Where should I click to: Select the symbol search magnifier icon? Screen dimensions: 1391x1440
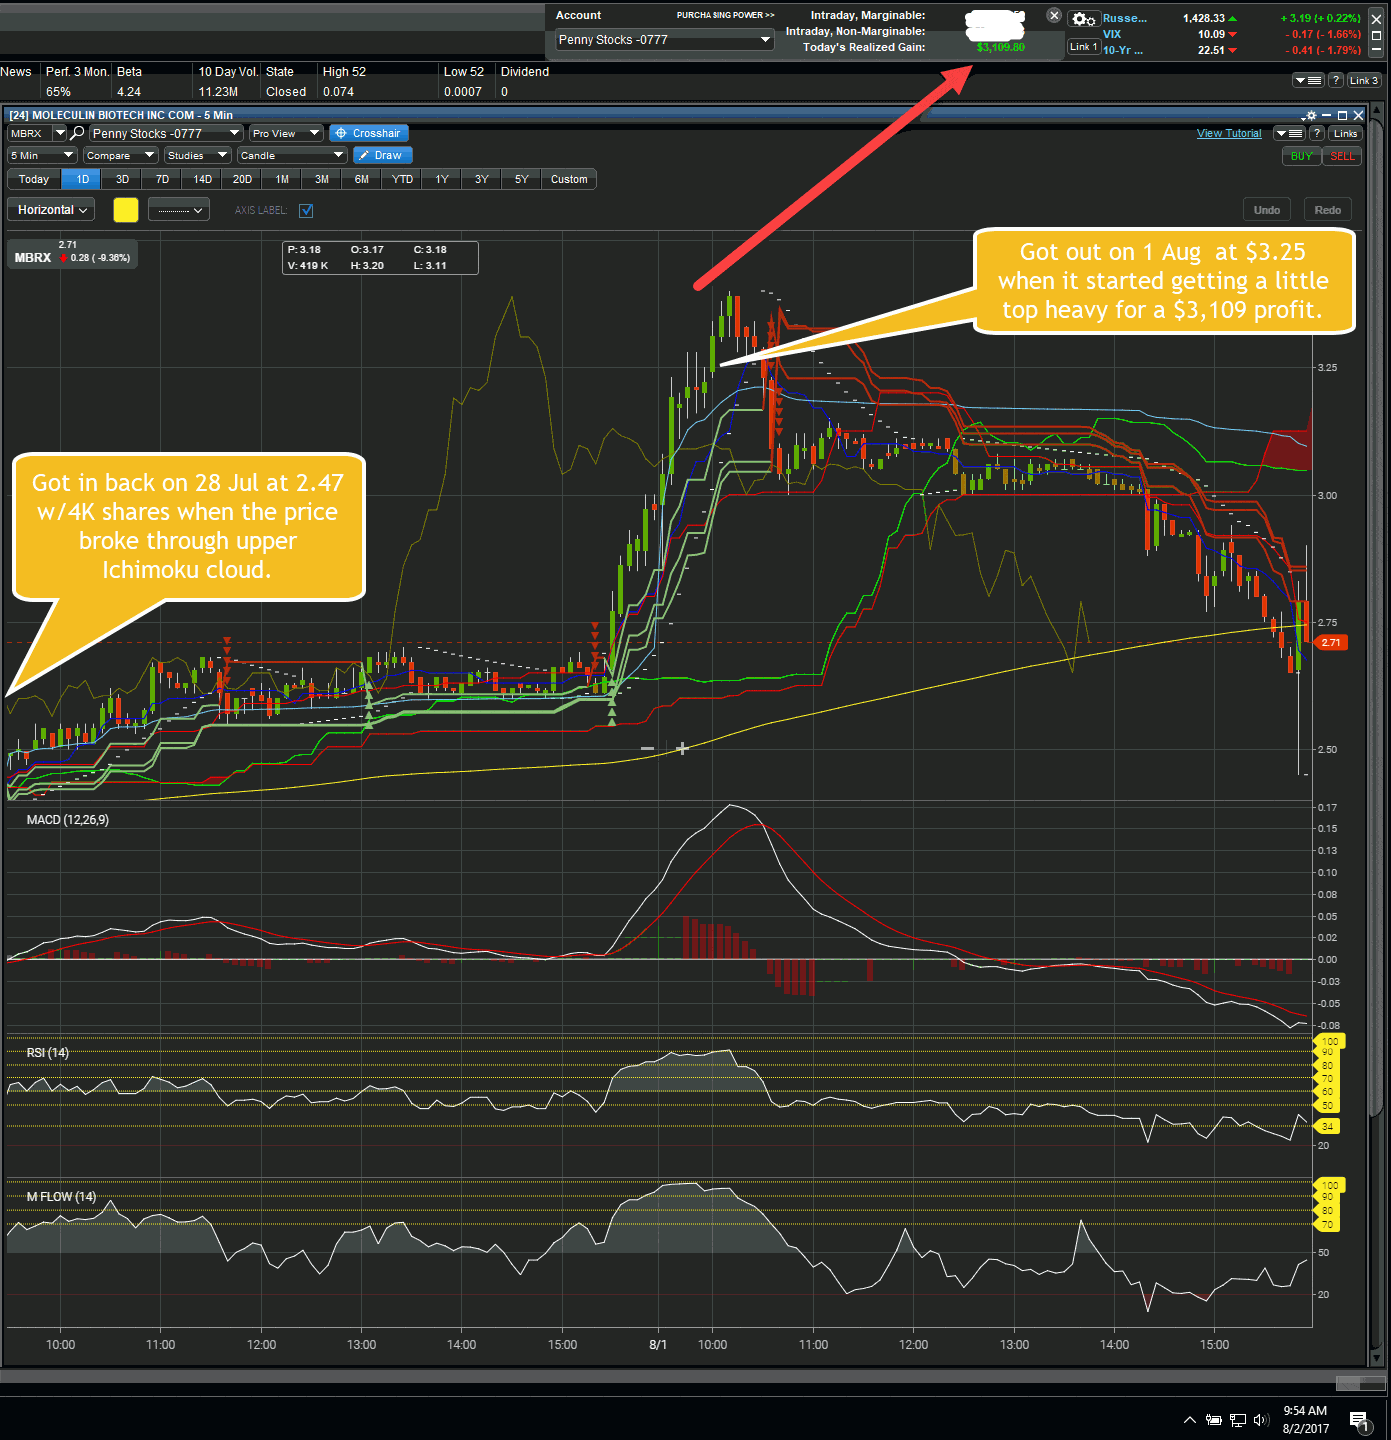(78, 131)
